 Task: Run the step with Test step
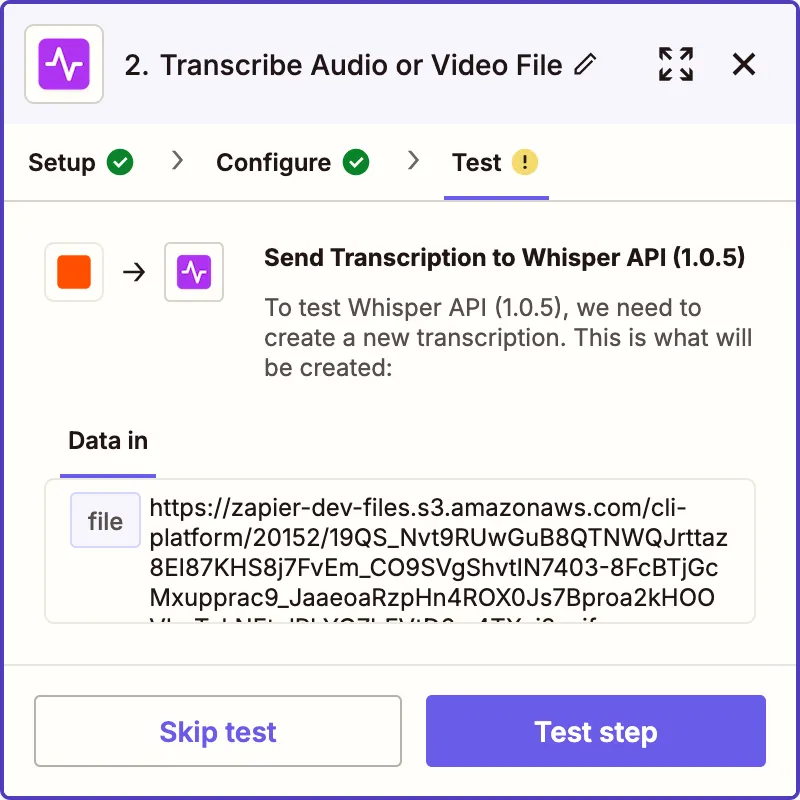pos(595,731)
